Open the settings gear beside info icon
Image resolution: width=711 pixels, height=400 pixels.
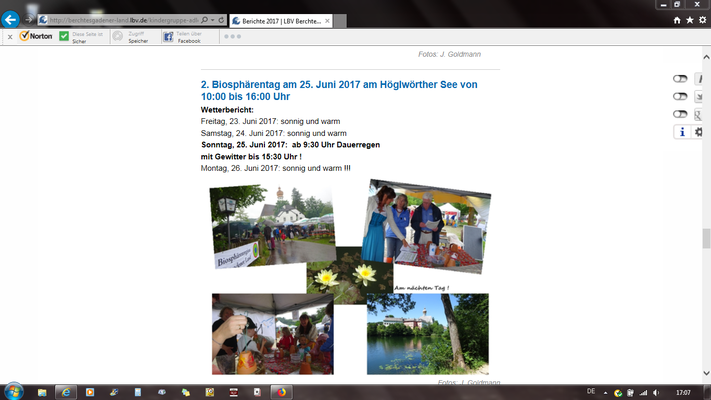click(698, 132)
